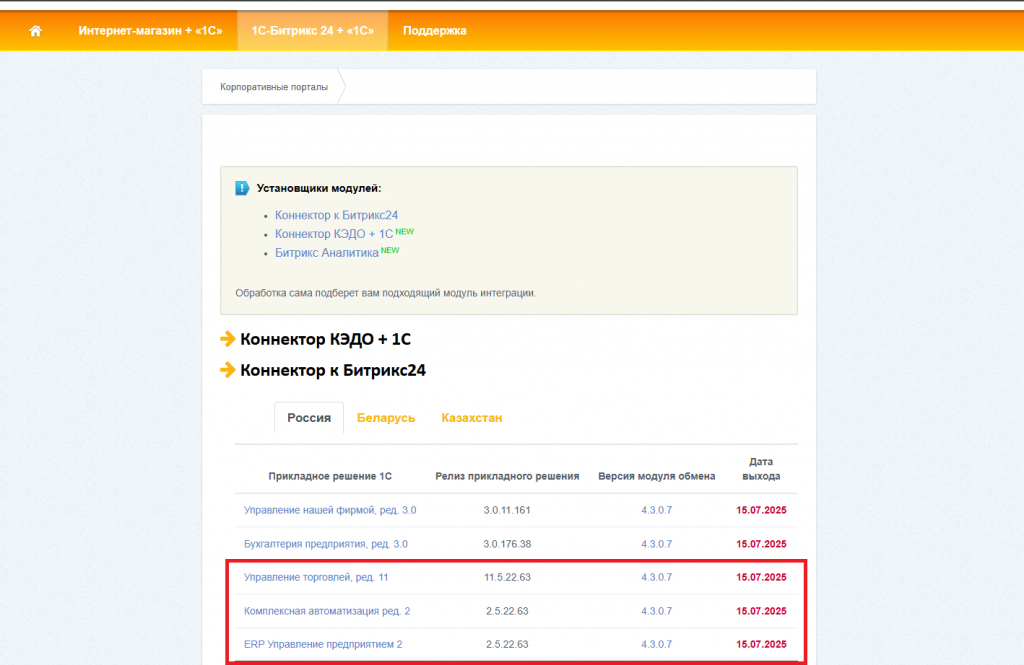Open Битрикс Аналитика installer link

[327, 253]
